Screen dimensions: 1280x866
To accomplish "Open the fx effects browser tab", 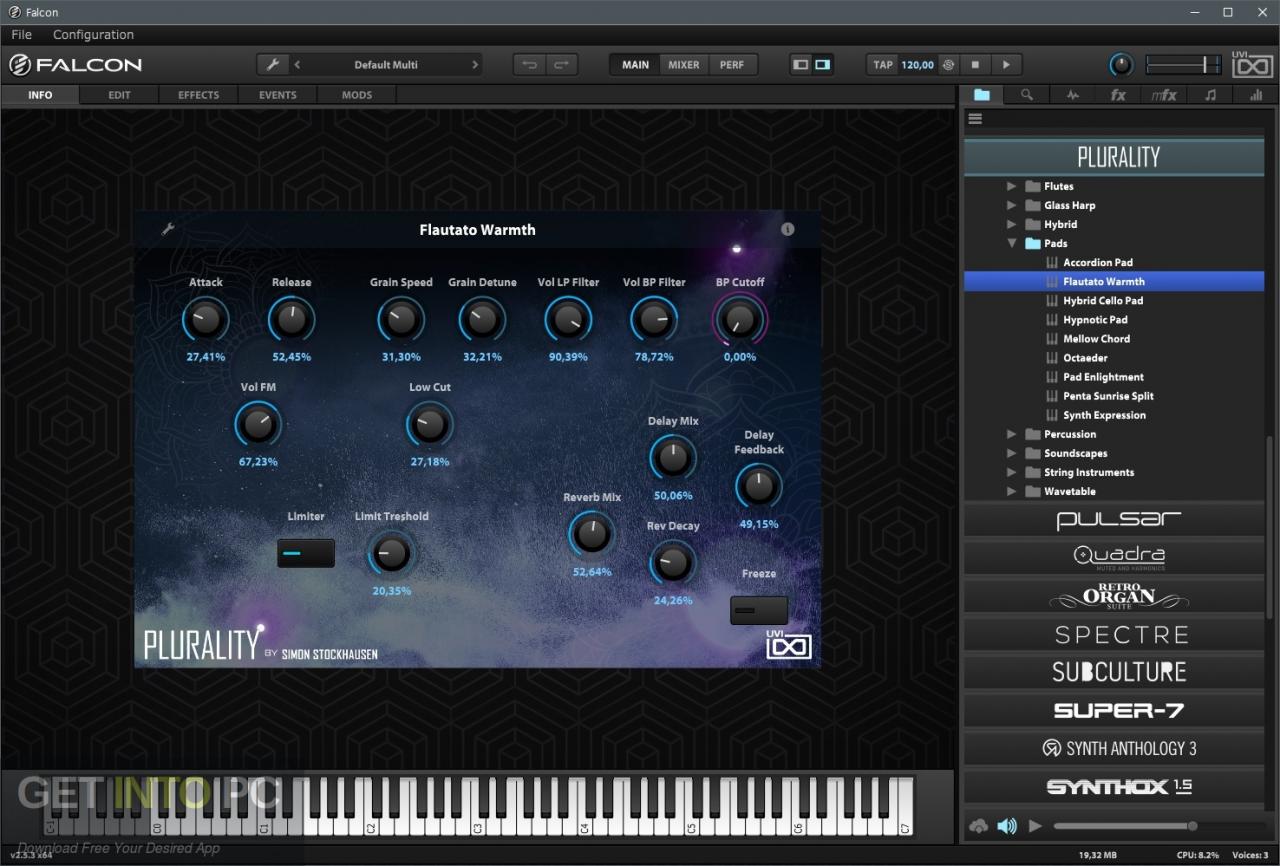I will 1118,95.
